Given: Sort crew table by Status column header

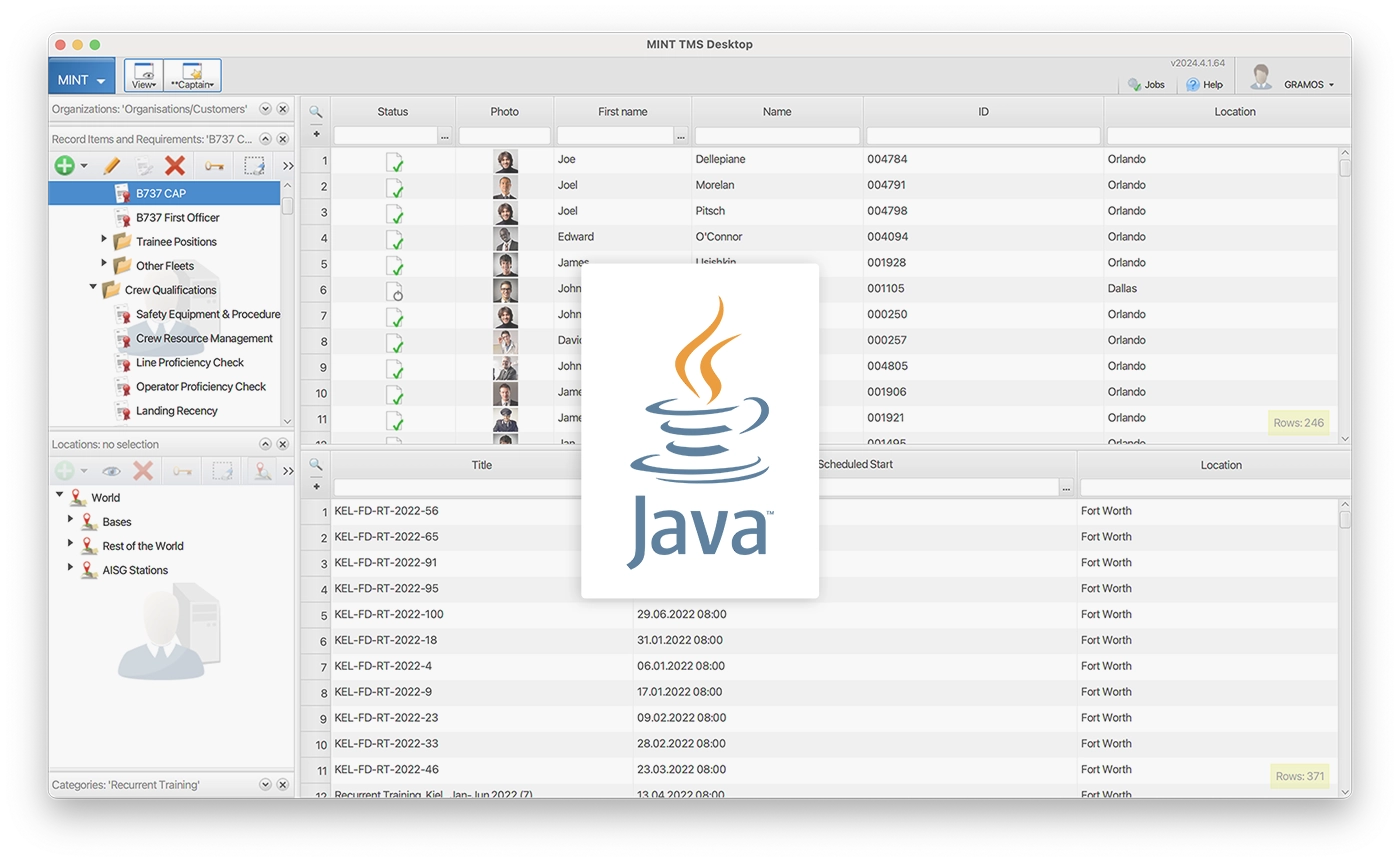Looking at the screenshot, I should 393,112.
